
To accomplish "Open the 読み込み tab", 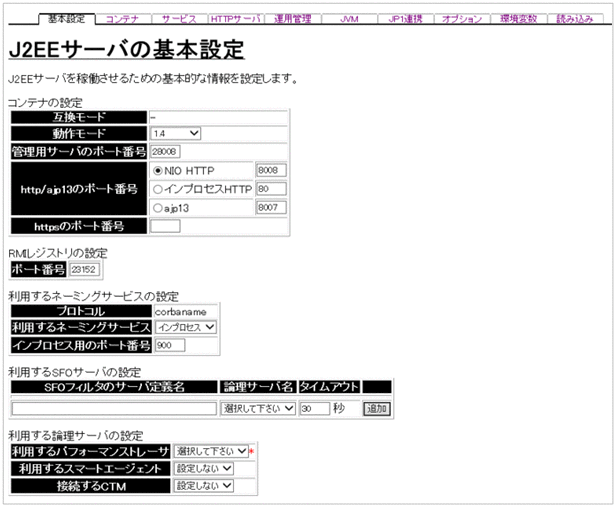I will click(575, 19).
